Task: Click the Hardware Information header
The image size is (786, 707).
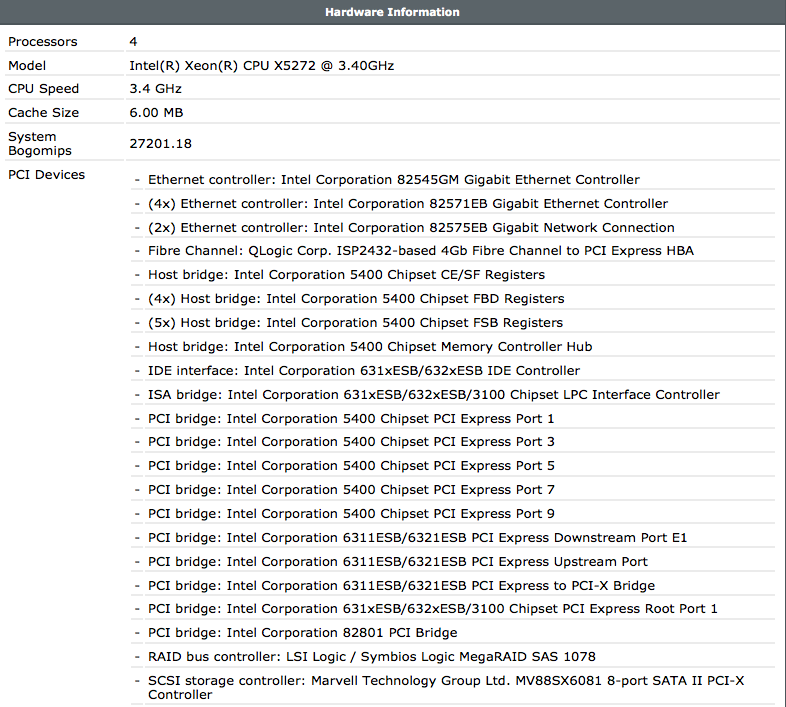Action: click(x=392, y=12)
